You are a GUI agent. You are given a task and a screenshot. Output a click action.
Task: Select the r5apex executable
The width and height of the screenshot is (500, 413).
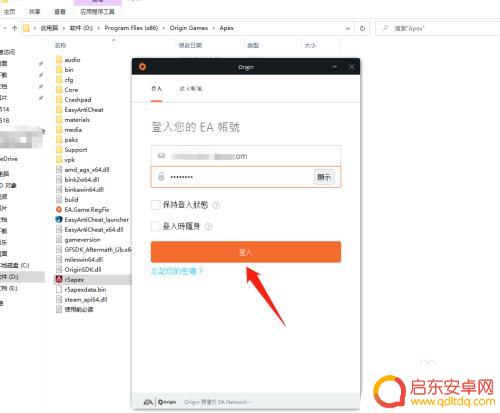click(70, 280)
